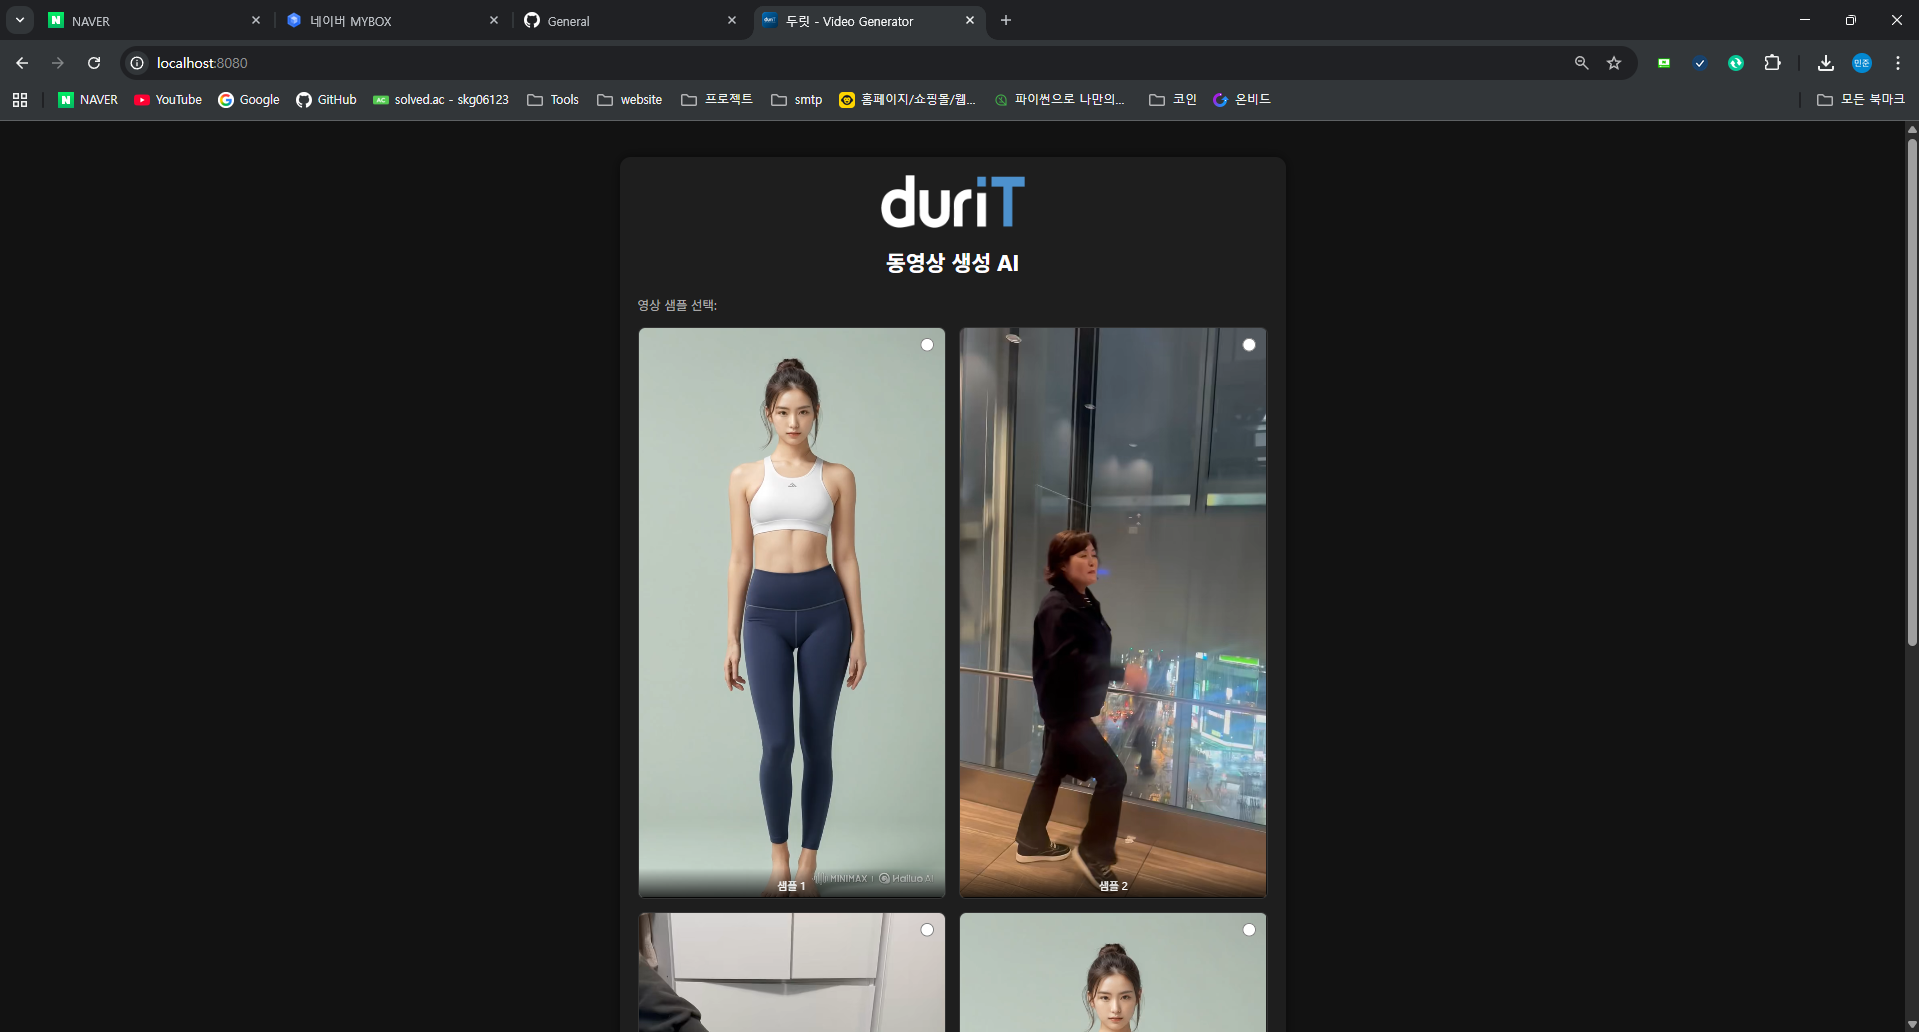The image size is (1919, 1032).
Task: Click the 영상 샘플 선택 label
Action: pos(677,305)
